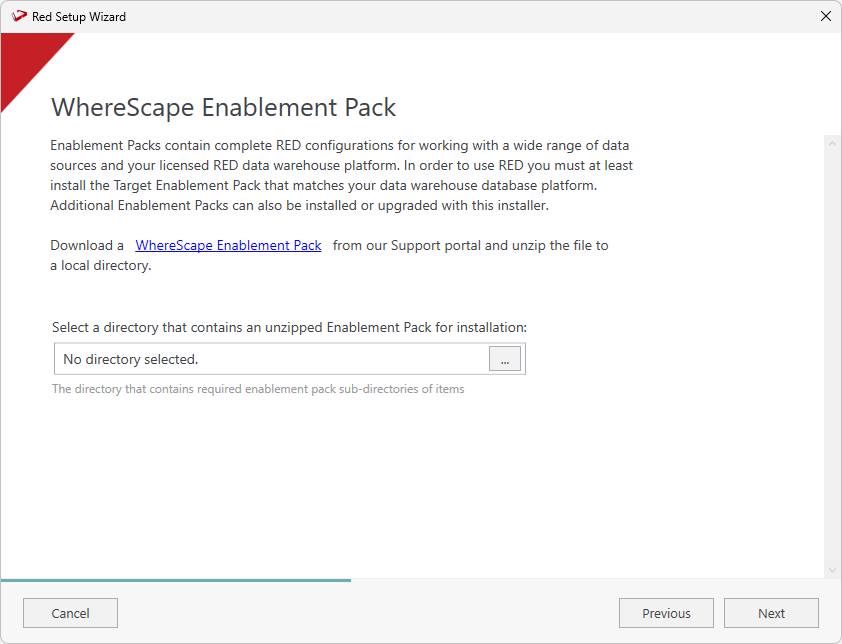Open the WhereScape Enablement Pack download link
Image resolution: width=842 pixels, height=644 pixels.
[x=228, y=245]
